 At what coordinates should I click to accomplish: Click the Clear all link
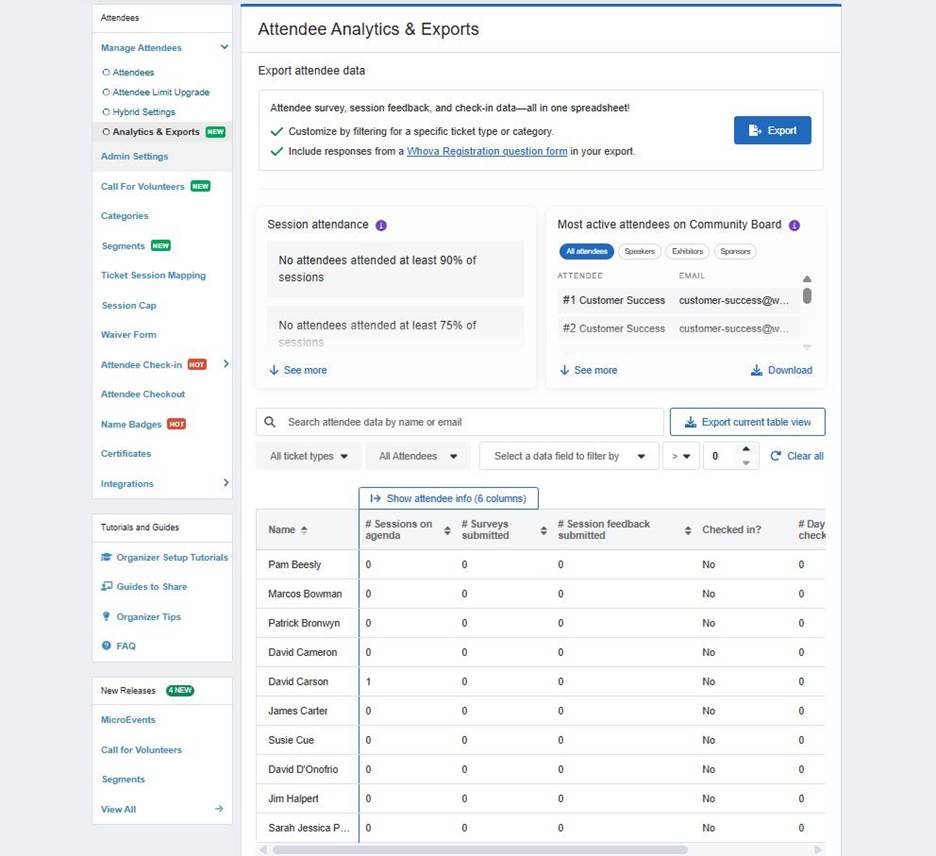click(x=805, y=456)
